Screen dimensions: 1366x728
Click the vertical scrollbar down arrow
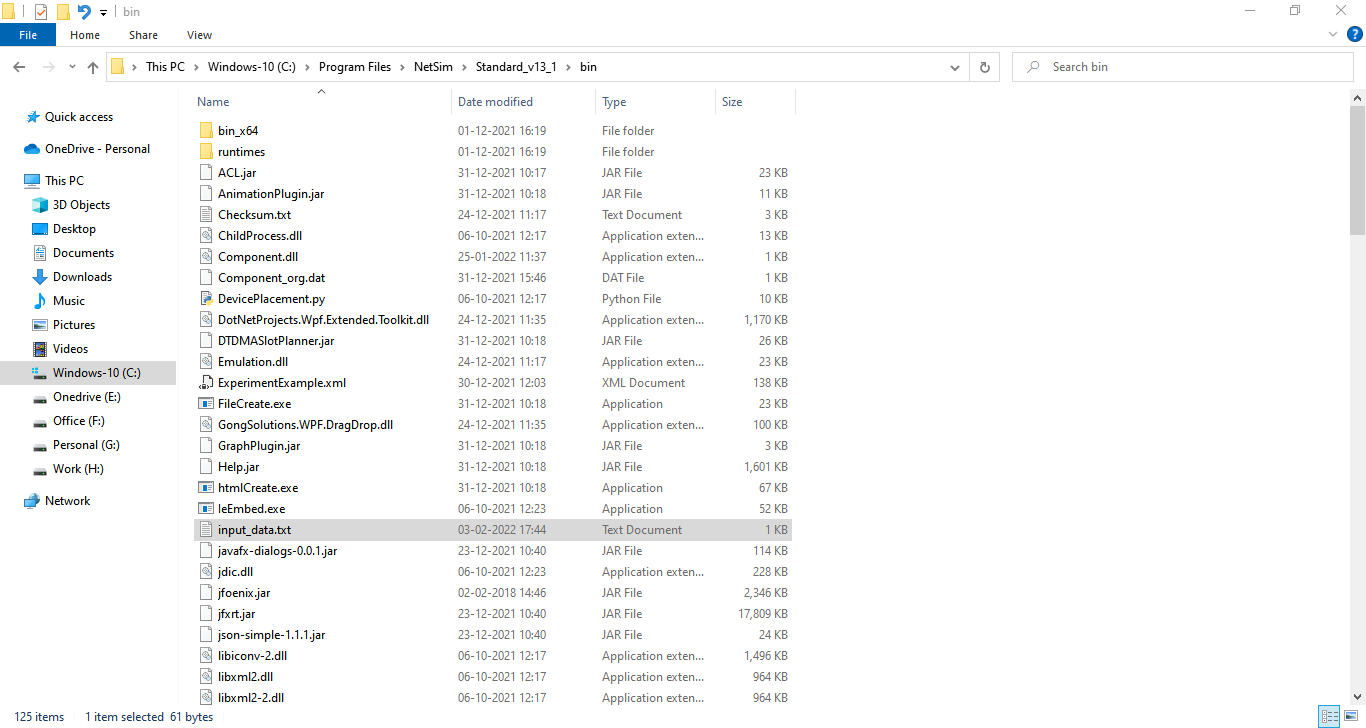point(1357,697)
